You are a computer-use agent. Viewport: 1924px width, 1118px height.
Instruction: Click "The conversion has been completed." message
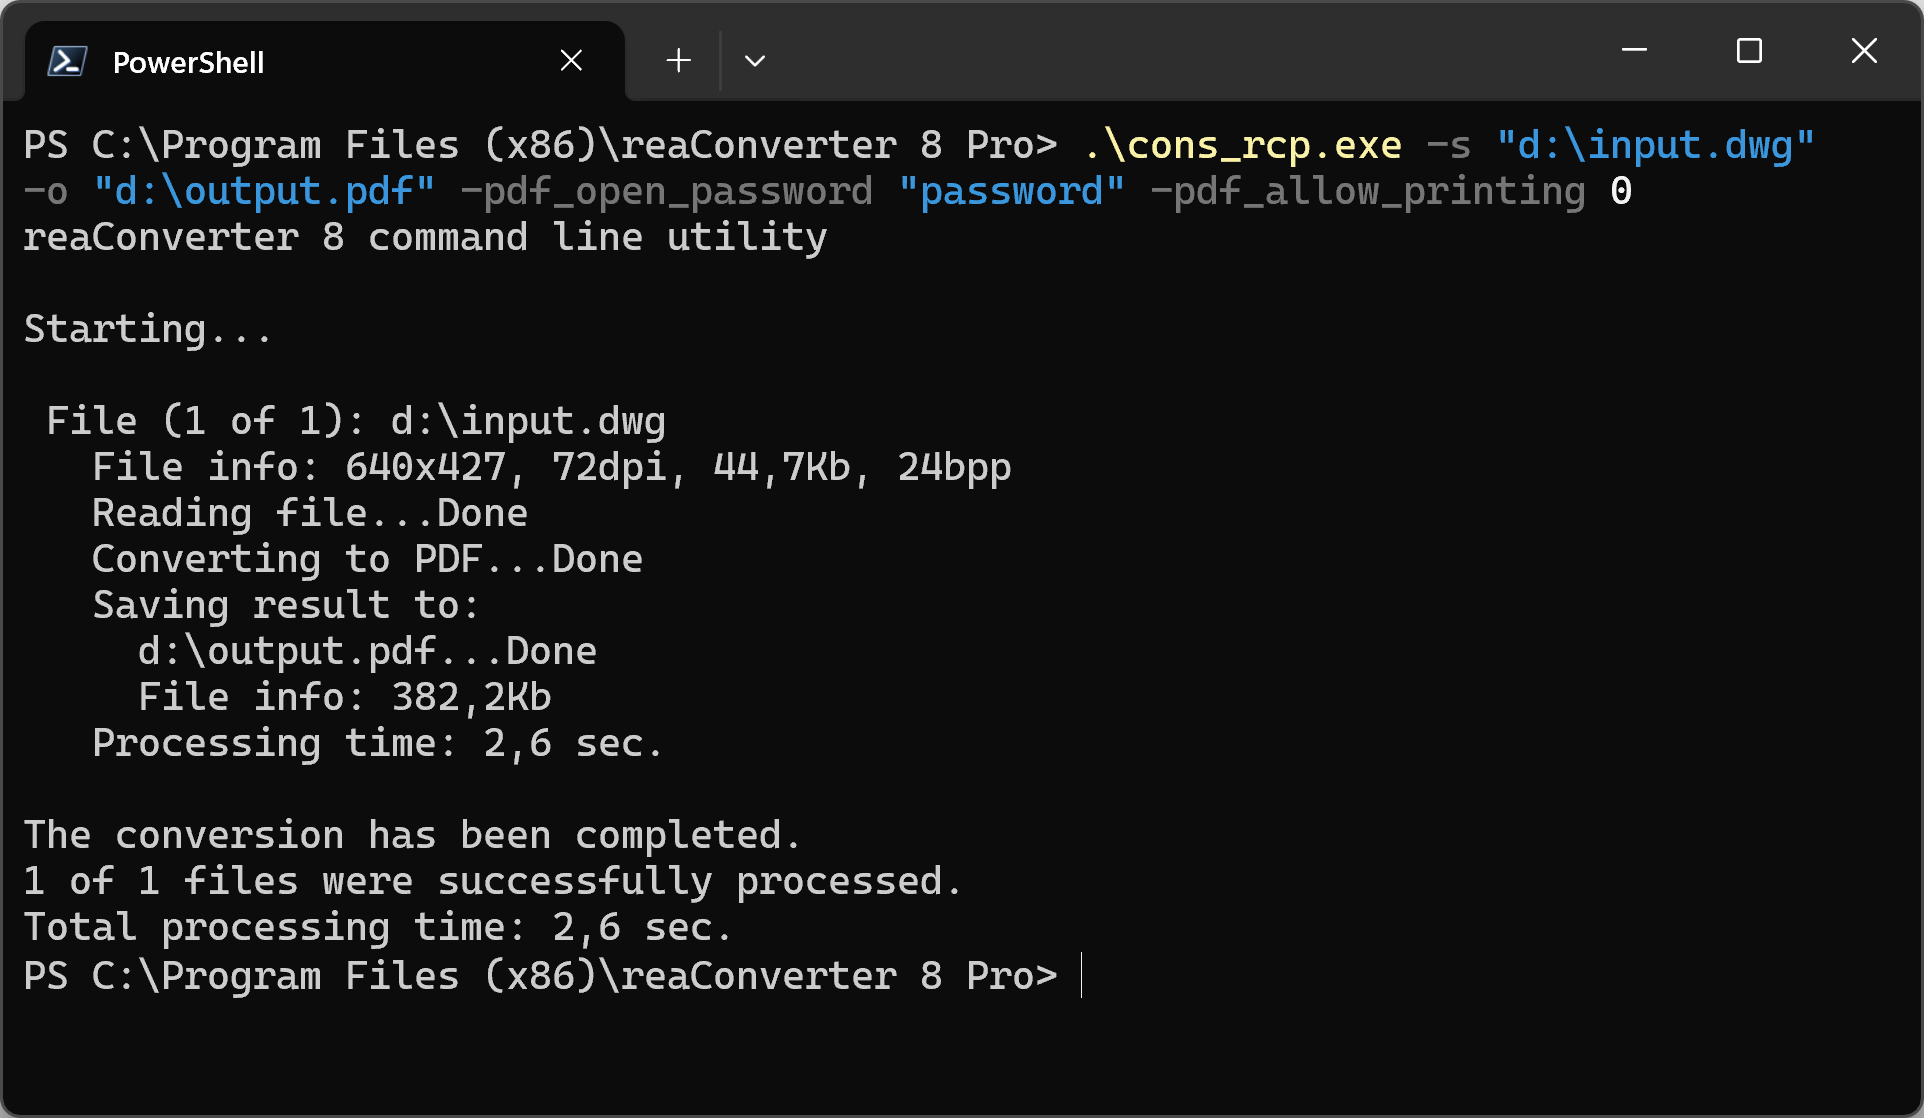[412, 835]
